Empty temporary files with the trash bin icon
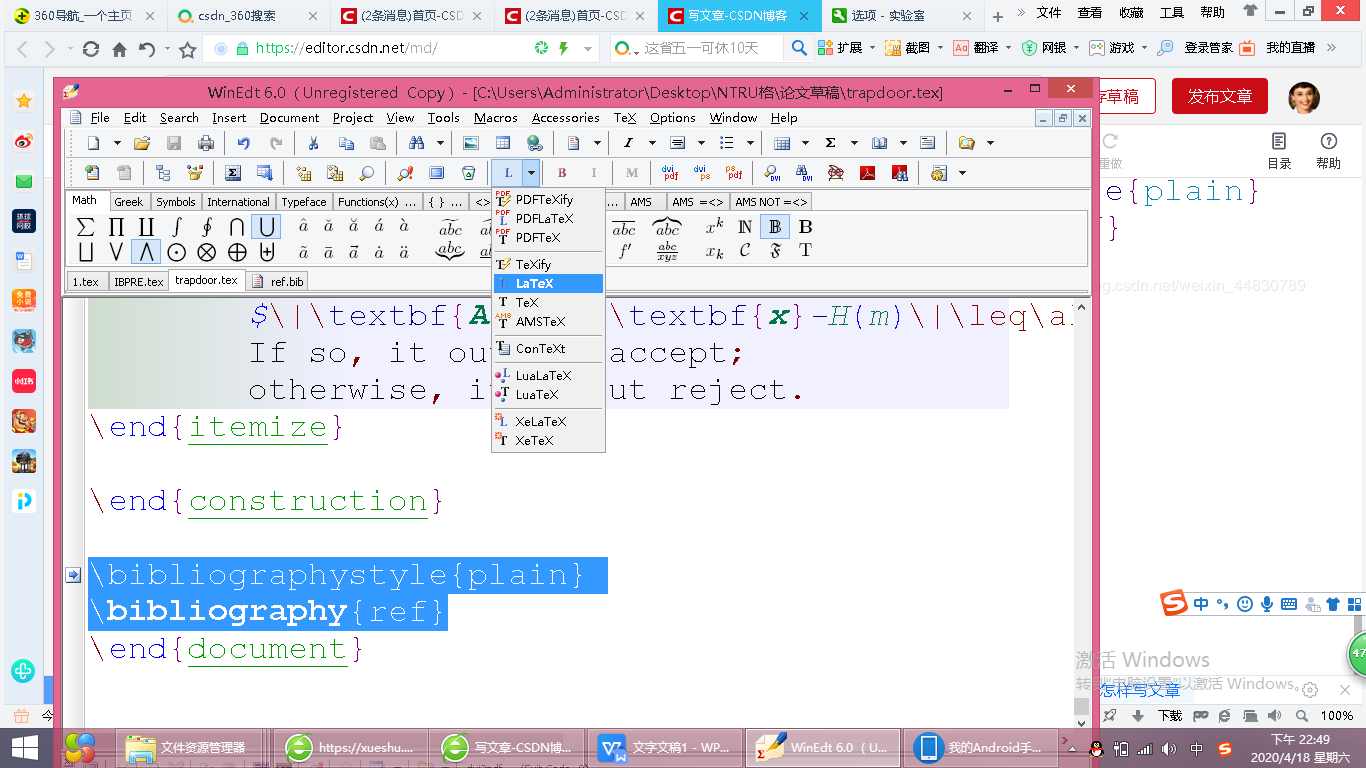This screenshot has height=768, width=1366. tap(469, 173)
